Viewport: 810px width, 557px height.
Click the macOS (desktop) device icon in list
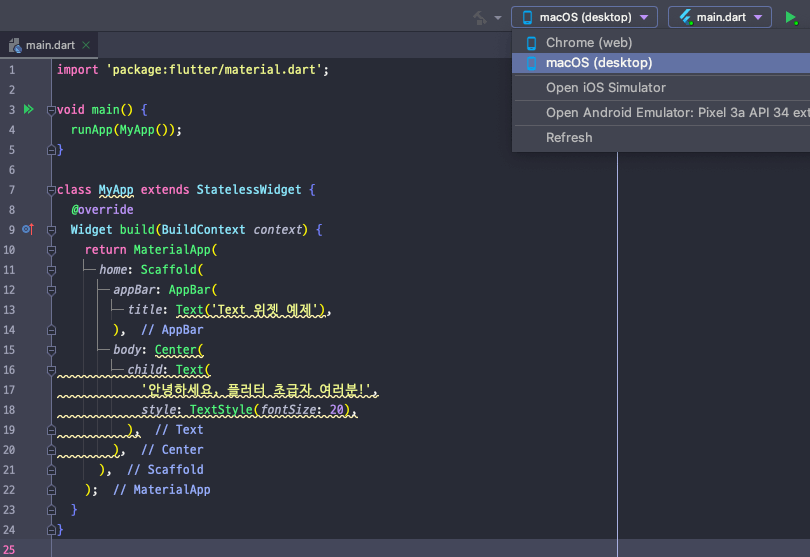point(531,63)
